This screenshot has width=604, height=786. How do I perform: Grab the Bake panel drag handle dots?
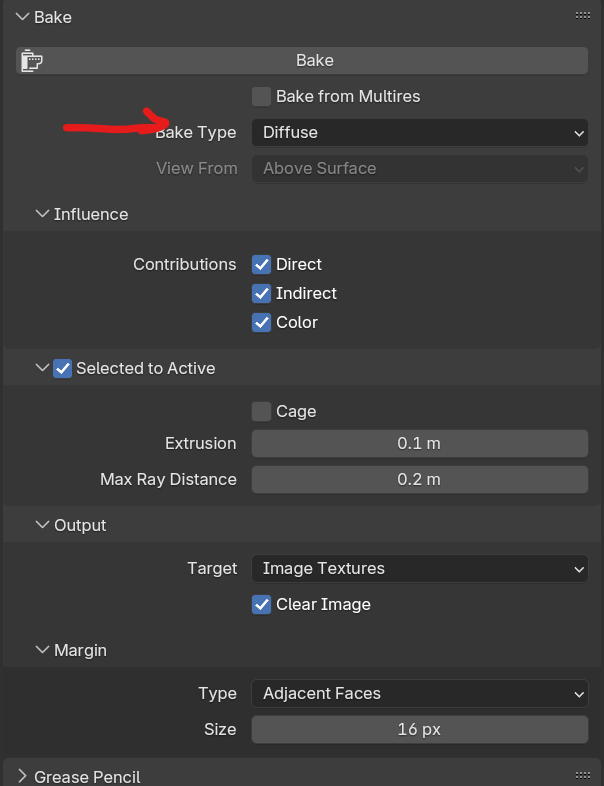(x=582, y=16)
